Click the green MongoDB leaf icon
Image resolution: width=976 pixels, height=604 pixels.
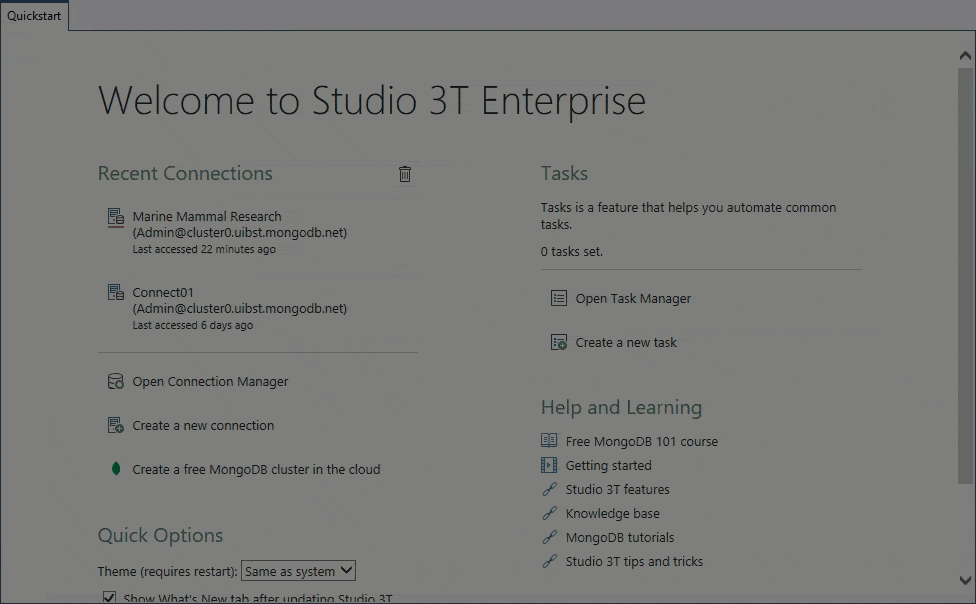coord(116,469)
